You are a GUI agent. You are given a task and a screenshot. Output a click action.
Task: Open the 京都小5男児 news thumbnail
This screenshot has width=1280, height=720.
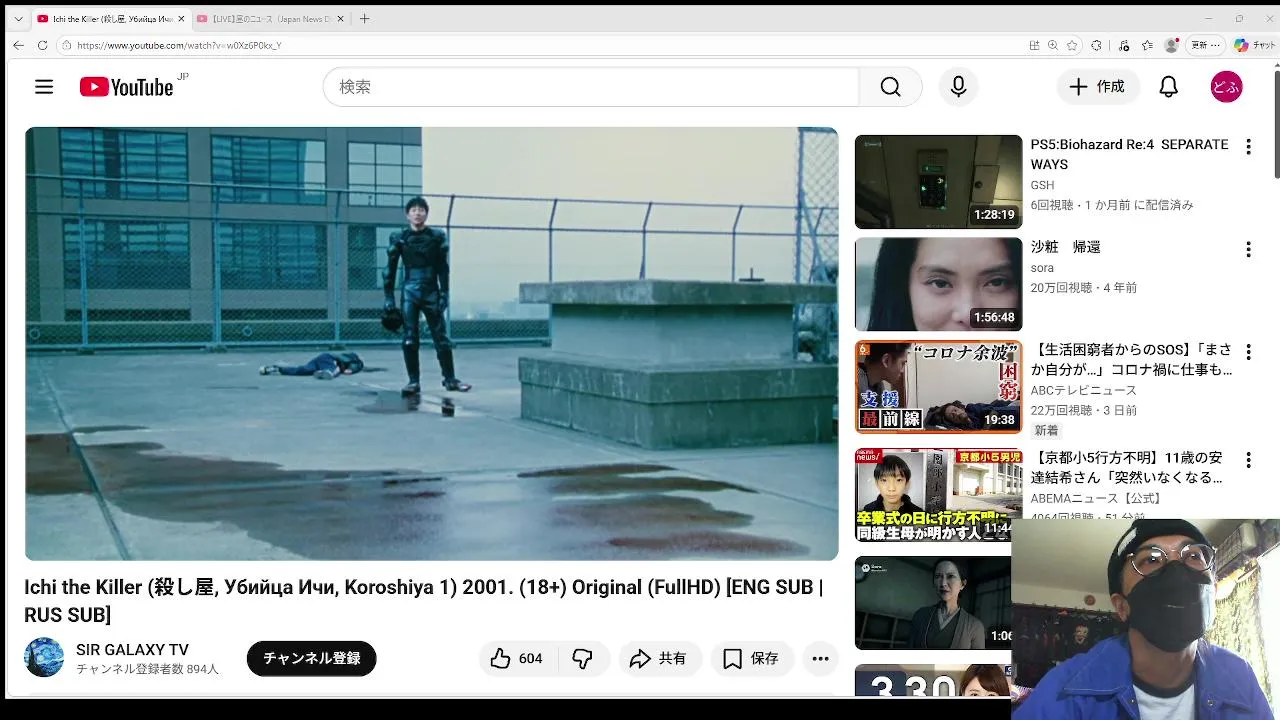[x=938, y=495]
